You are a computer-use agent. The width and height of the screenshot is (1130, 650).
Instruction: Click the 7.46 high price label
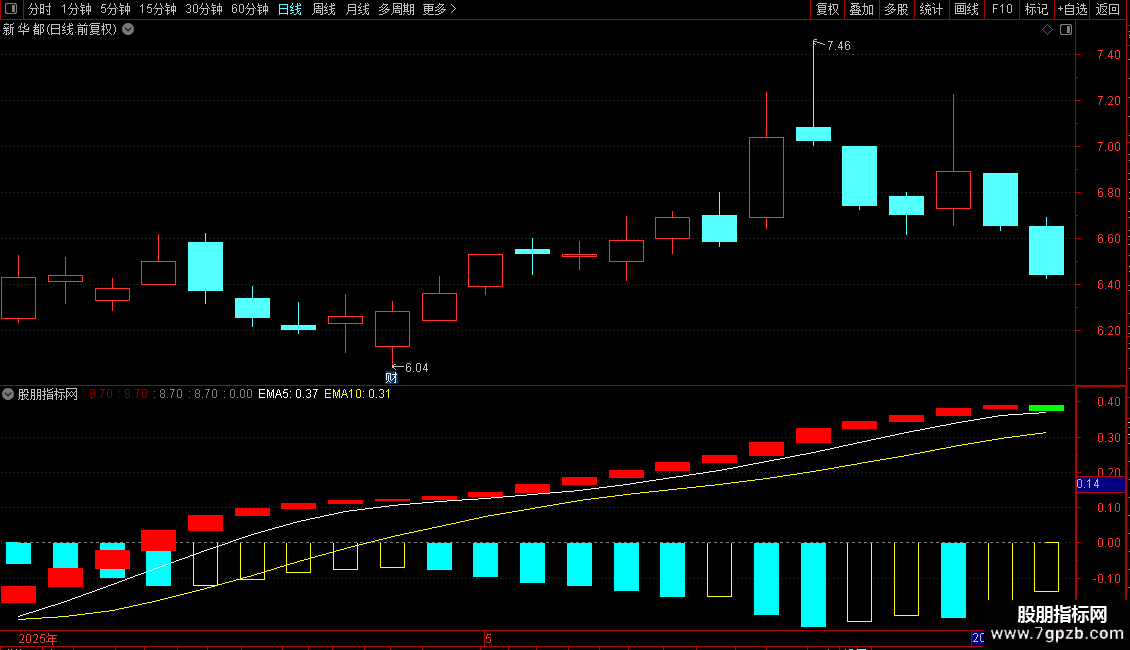point(839,46)
